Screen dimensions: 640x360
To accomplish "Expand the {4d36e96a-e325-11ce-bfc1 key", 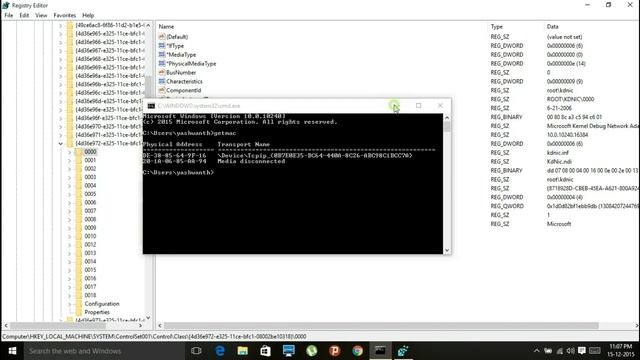I will [60, 76].
